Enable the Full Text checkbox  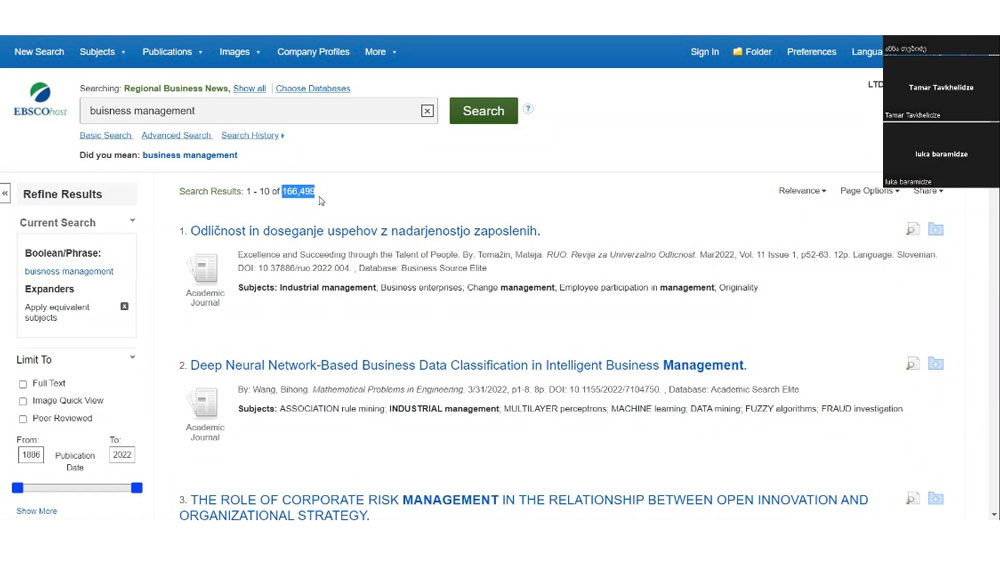23,384
